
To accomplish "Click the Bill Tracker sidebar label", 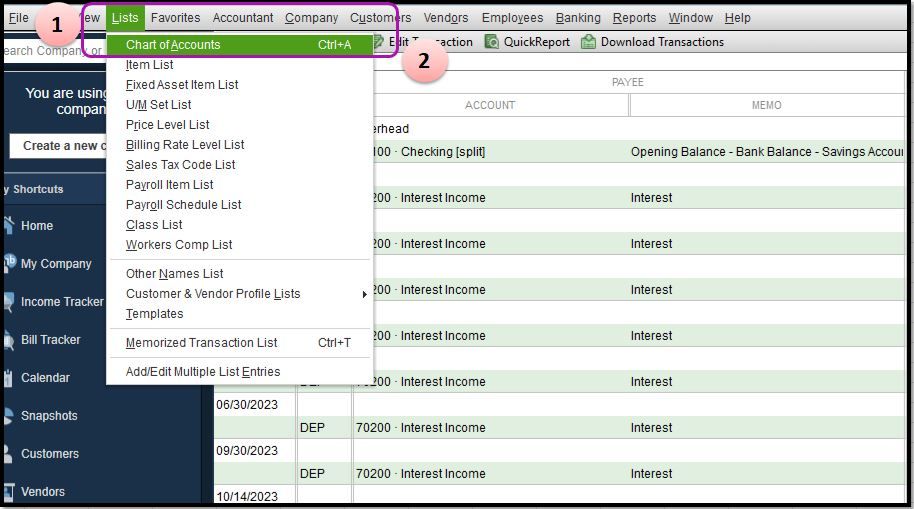I will [51, 340].
